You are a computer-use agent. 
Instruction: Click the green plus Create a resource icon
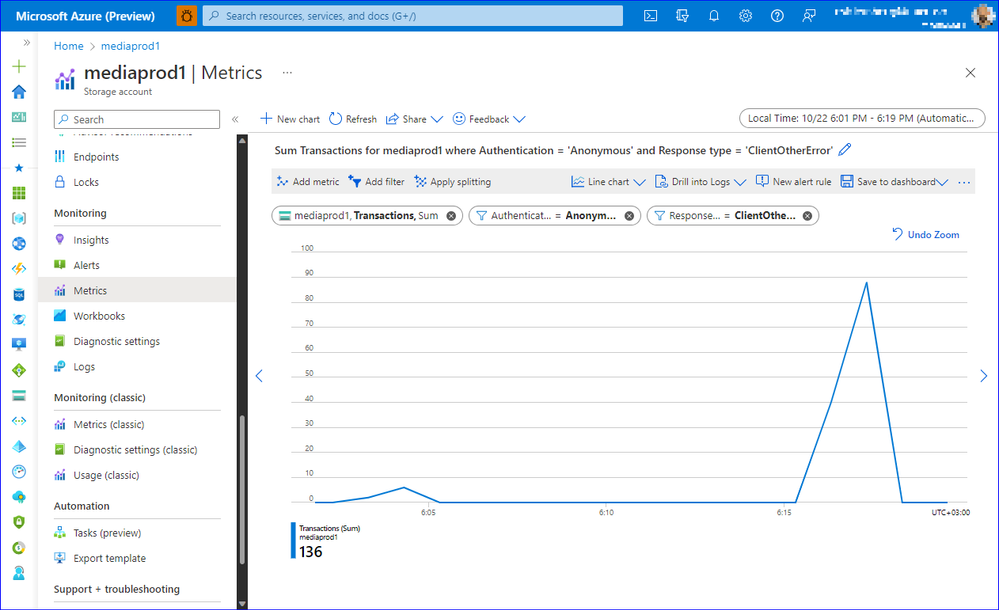(x=19, y=66)
